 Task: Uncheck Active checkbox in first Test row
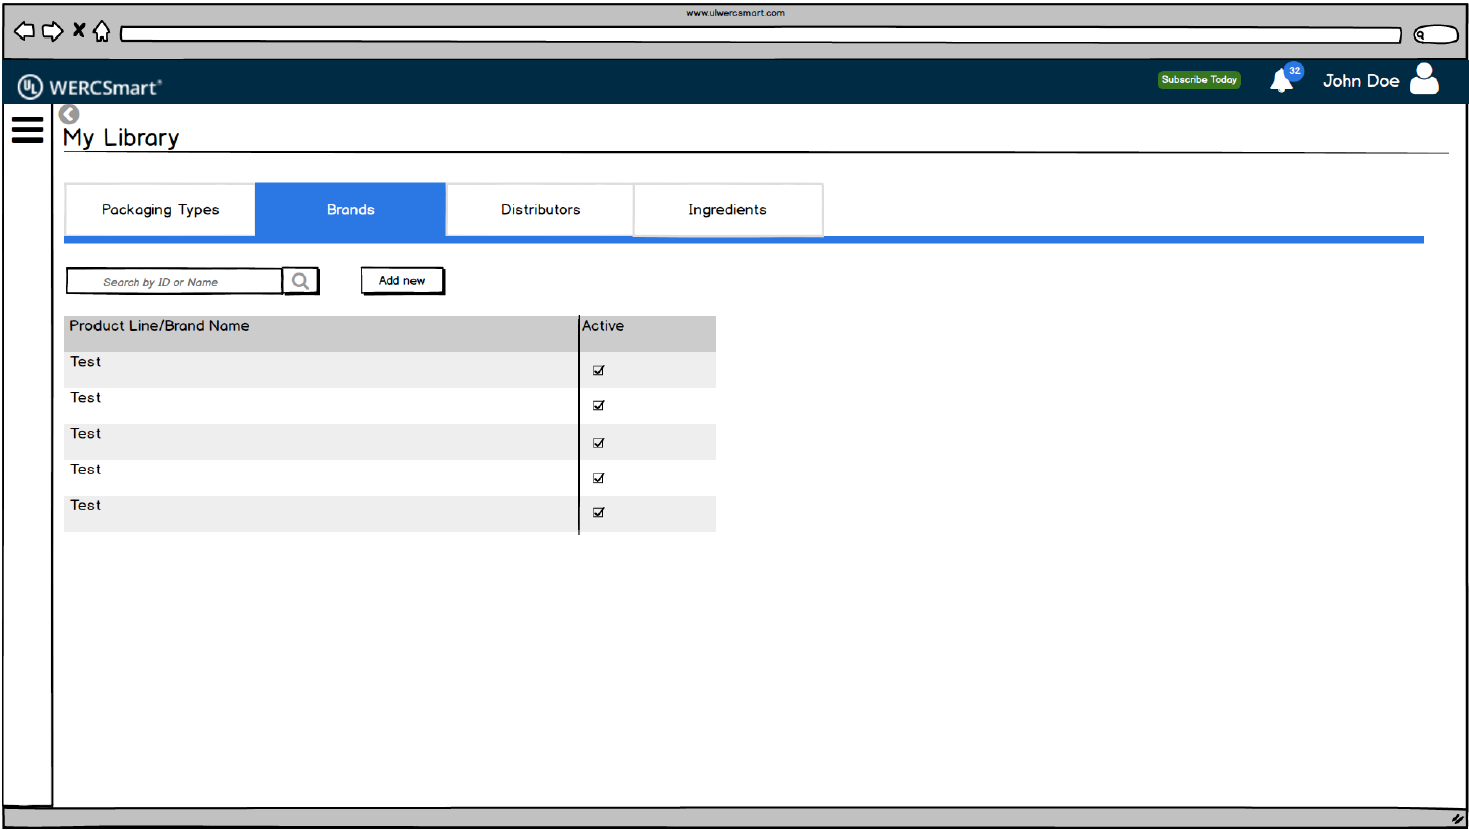pyautogui.click(x=598, y=370)
